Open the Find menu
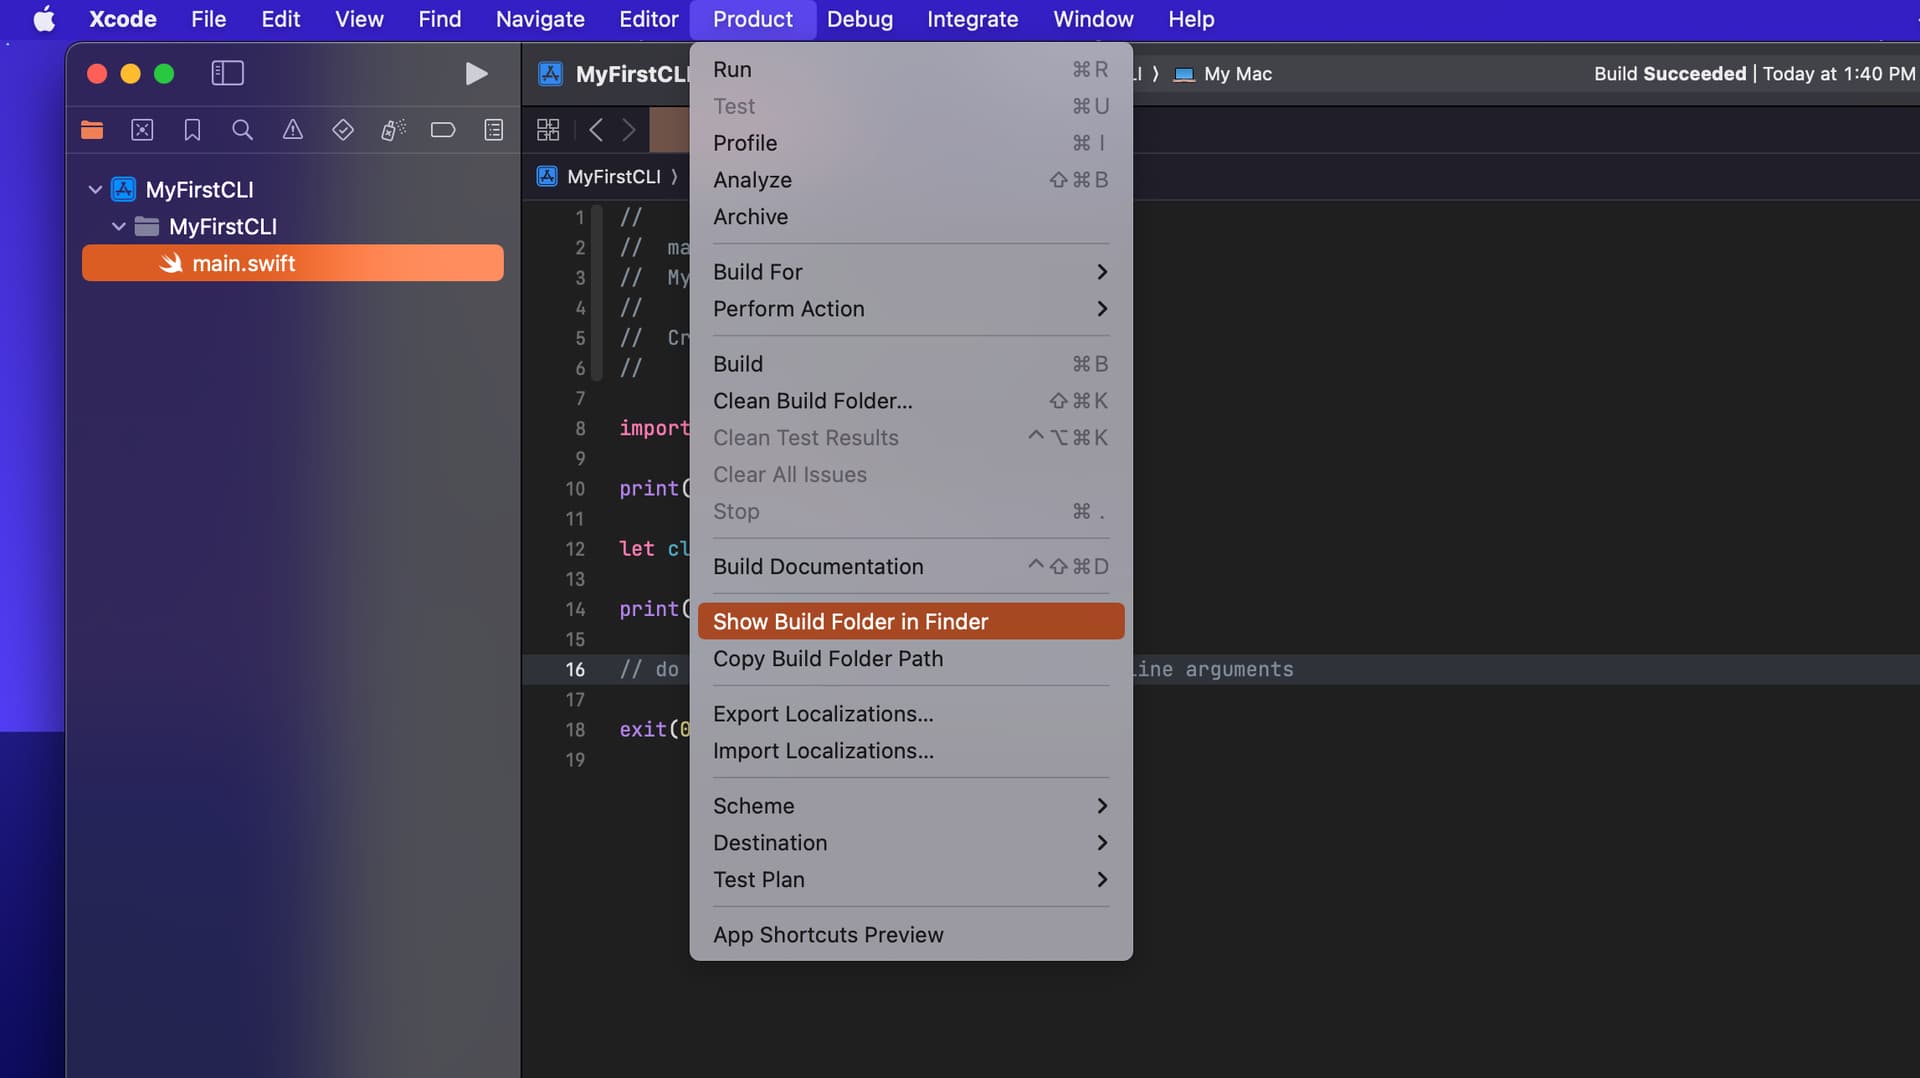Screen dimensions: 1920x1078 [440, 19]
